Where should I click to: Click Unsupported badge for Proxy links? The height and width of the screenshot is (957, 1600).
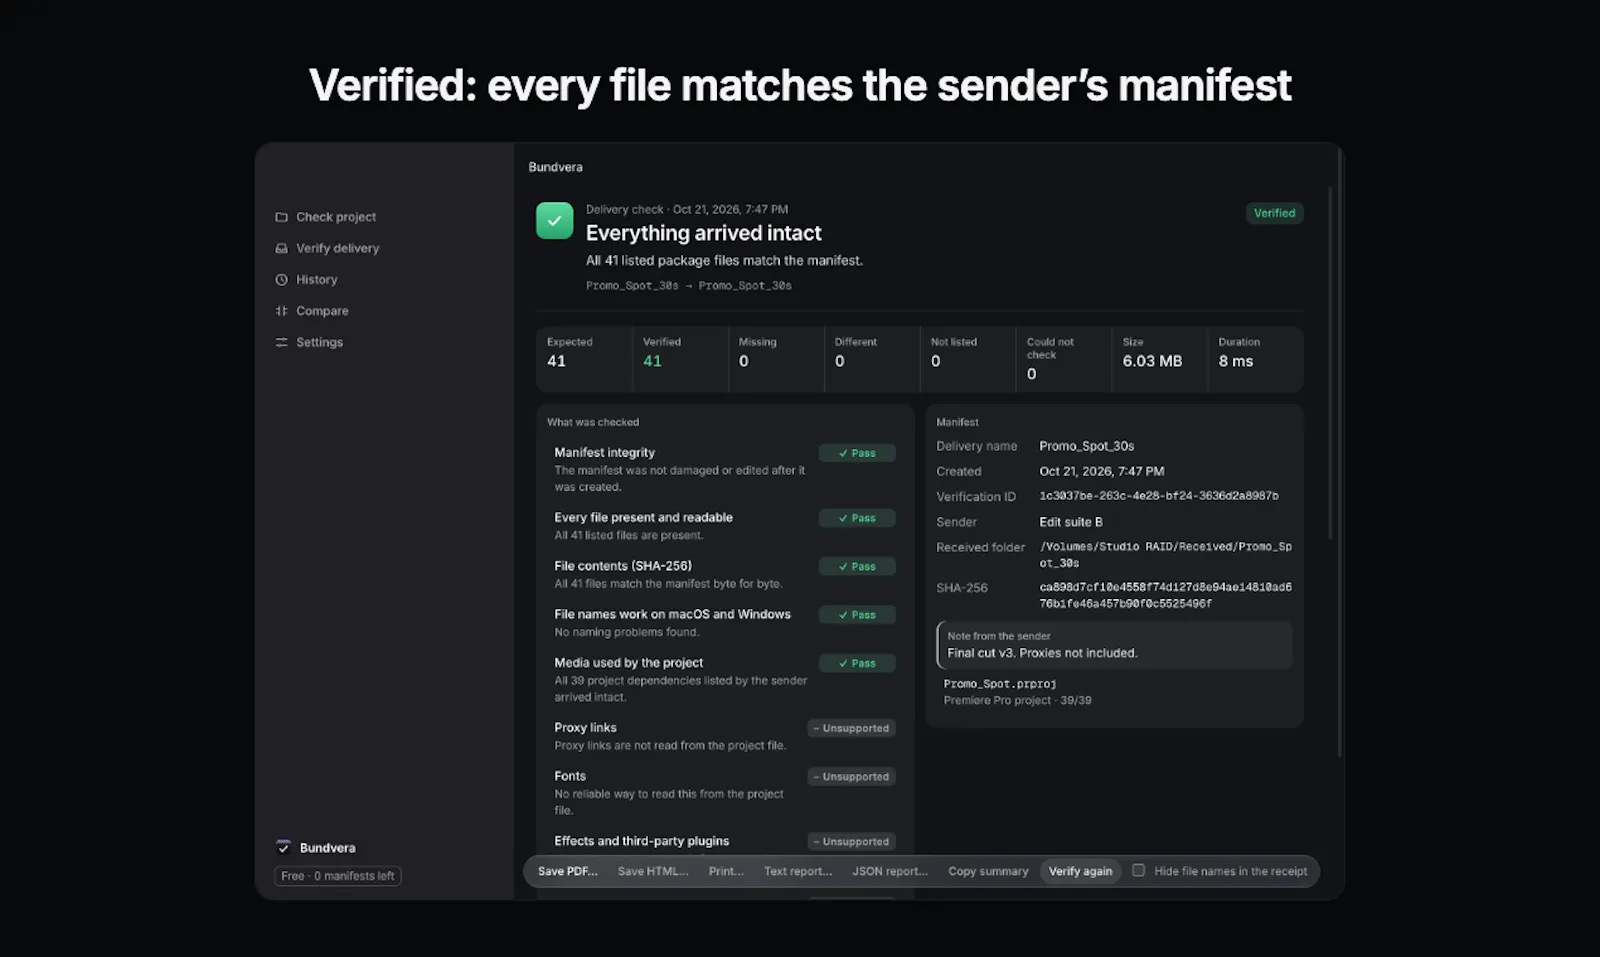click(851, 728)
